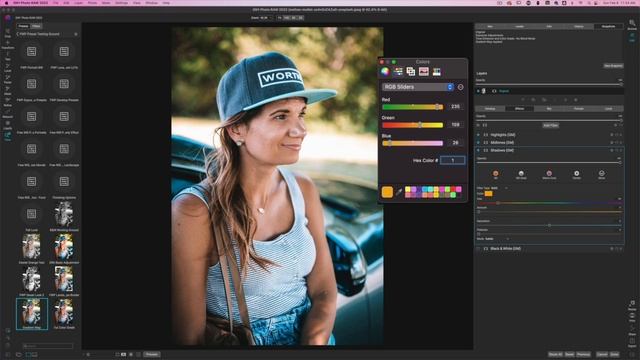
Task: Select the View tool in left toolbar
Action: tap(7, 136)
